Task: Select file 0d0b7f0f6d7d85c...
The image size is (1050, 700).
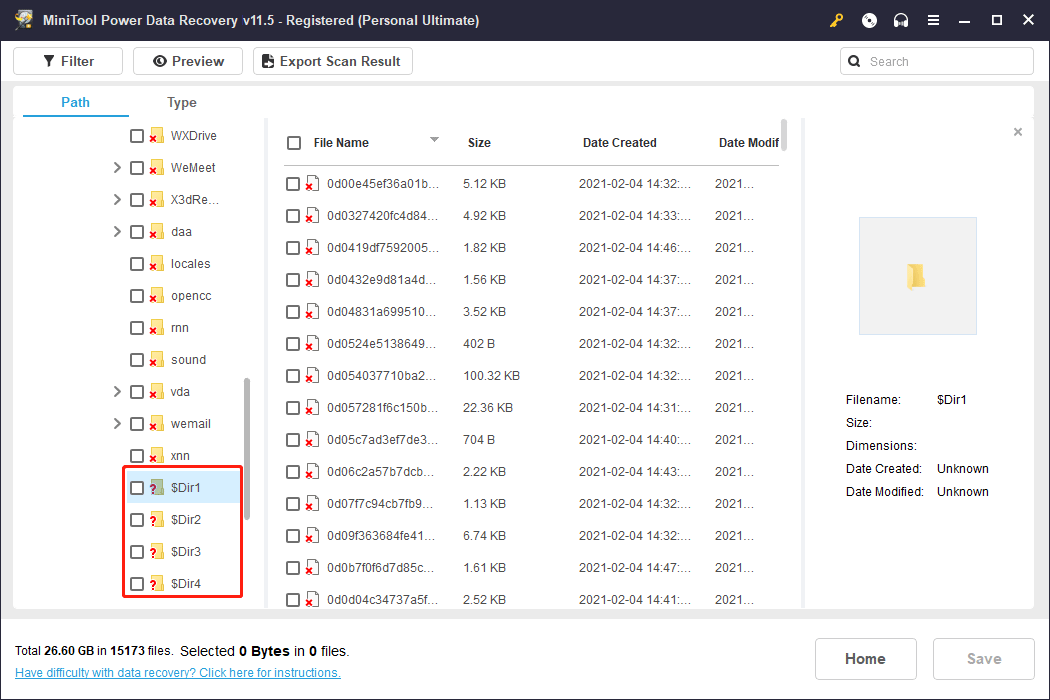Action: [532, 568]
